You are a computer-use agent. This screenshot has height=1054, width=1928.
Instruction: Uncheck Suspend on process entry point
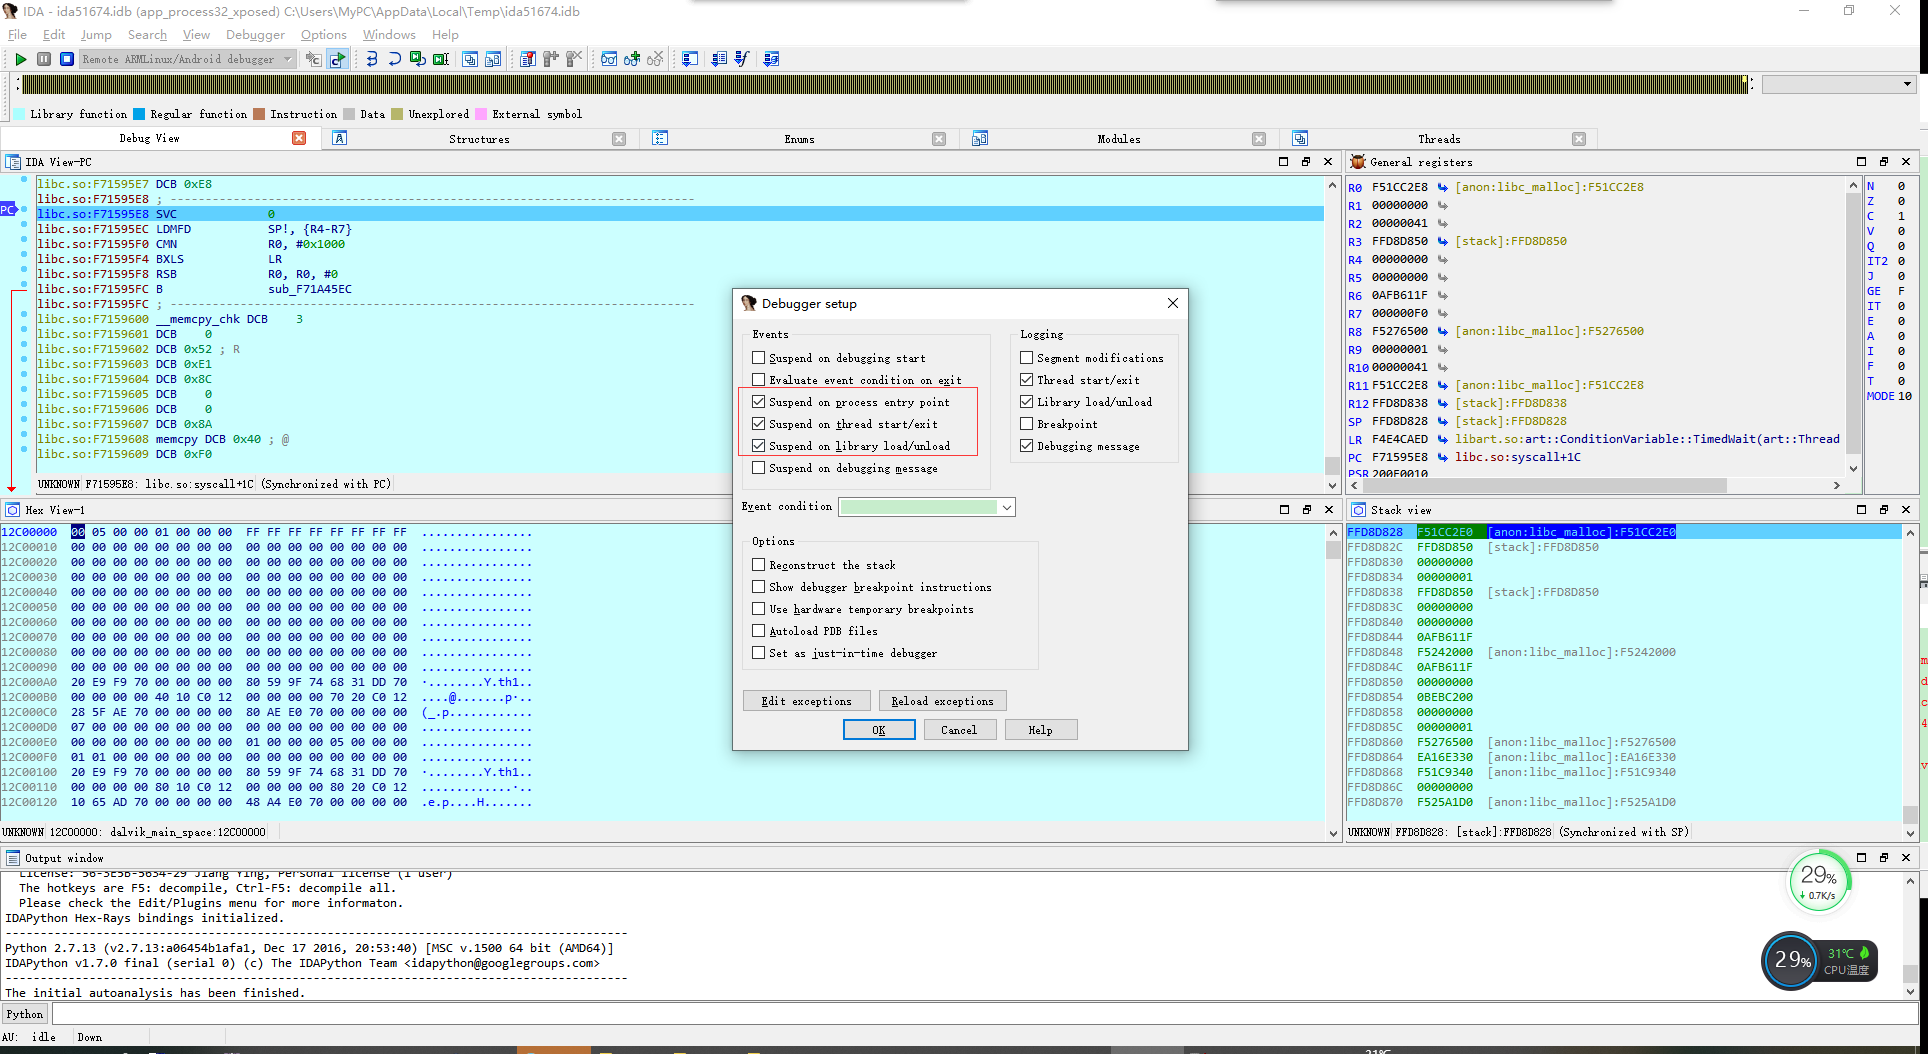click(758, 402)
